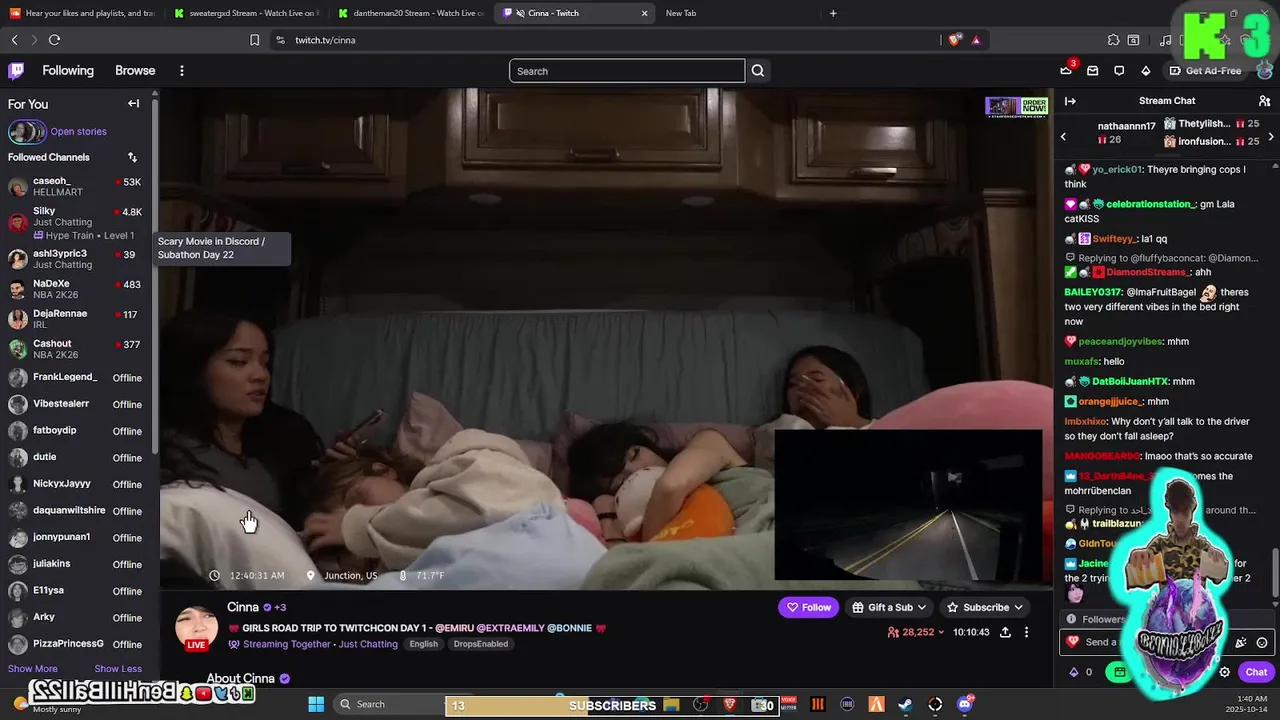This screenshot has width=1280, height=720.
Task: Click the channel points diamond icon
Action: (x=1074, y=672)
